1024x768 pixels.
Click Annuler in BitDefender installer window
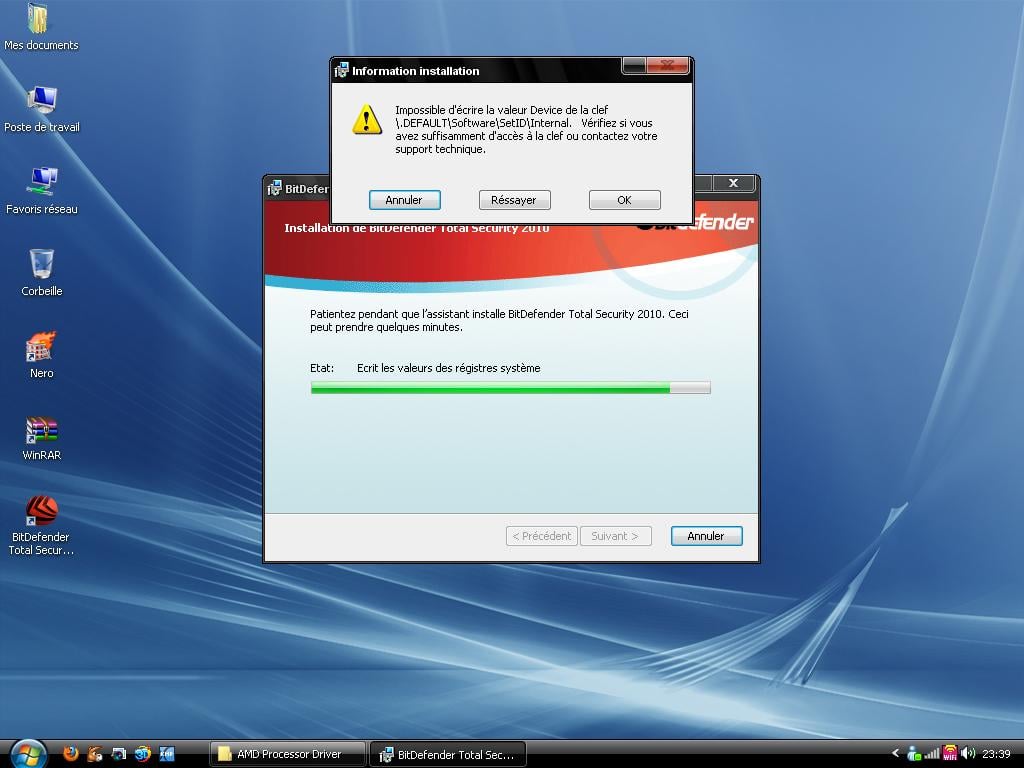coord(706,536)
